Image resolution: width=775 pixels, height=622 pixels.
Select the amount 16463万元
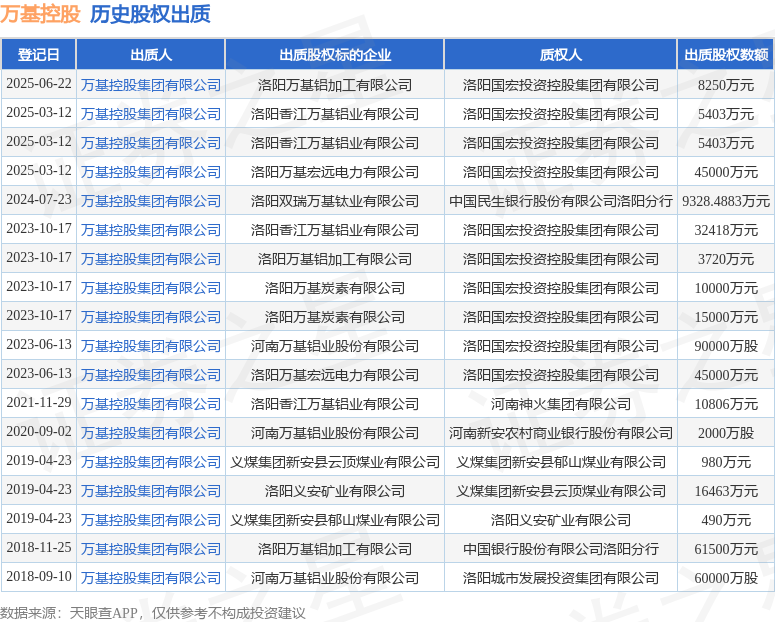coord(726,491)
